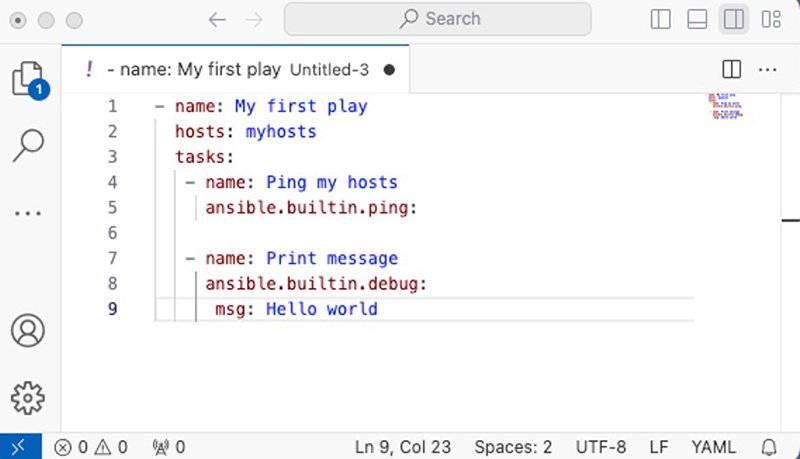Open the Accounts menu icon
This screenshot has height=459, width=800.
(x=28, y=330)
